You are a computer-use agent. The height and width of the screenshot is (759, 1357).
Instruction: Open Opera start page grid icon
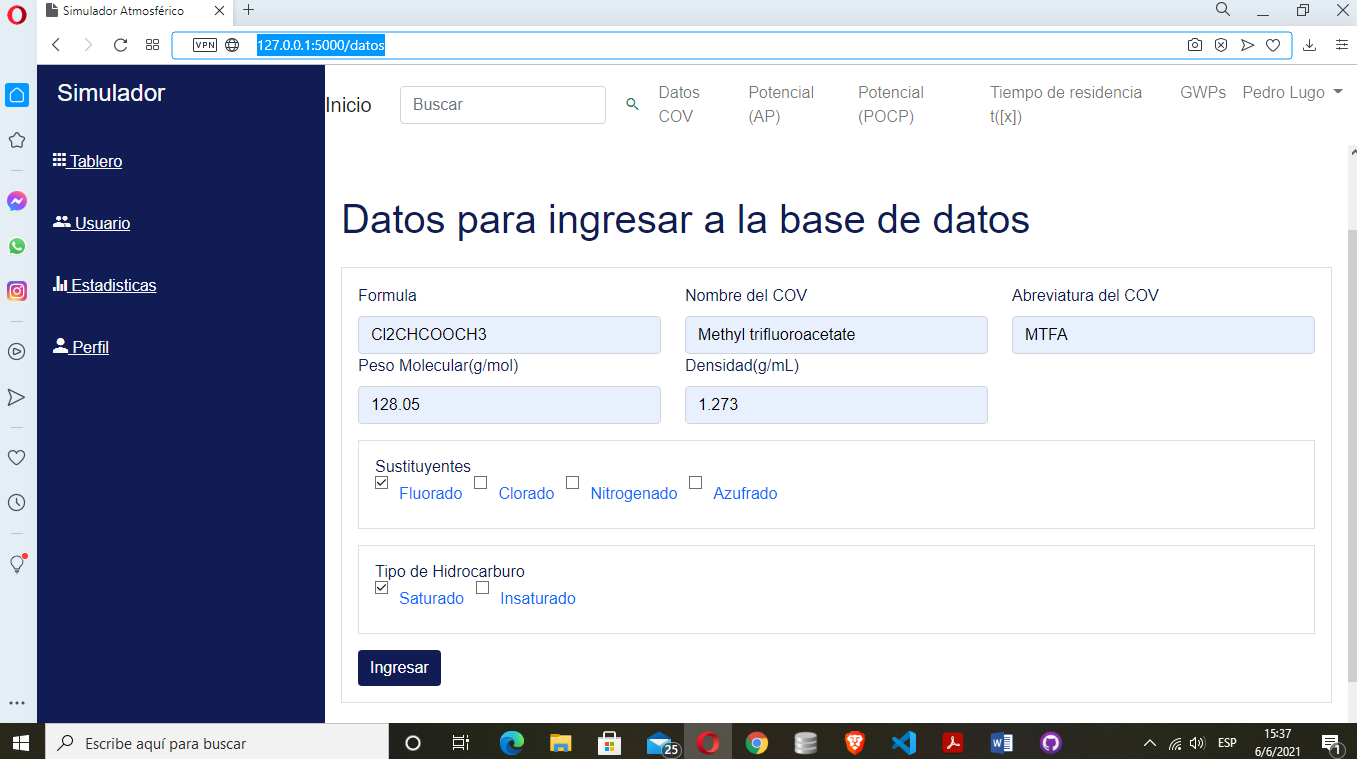pos(152,45)
